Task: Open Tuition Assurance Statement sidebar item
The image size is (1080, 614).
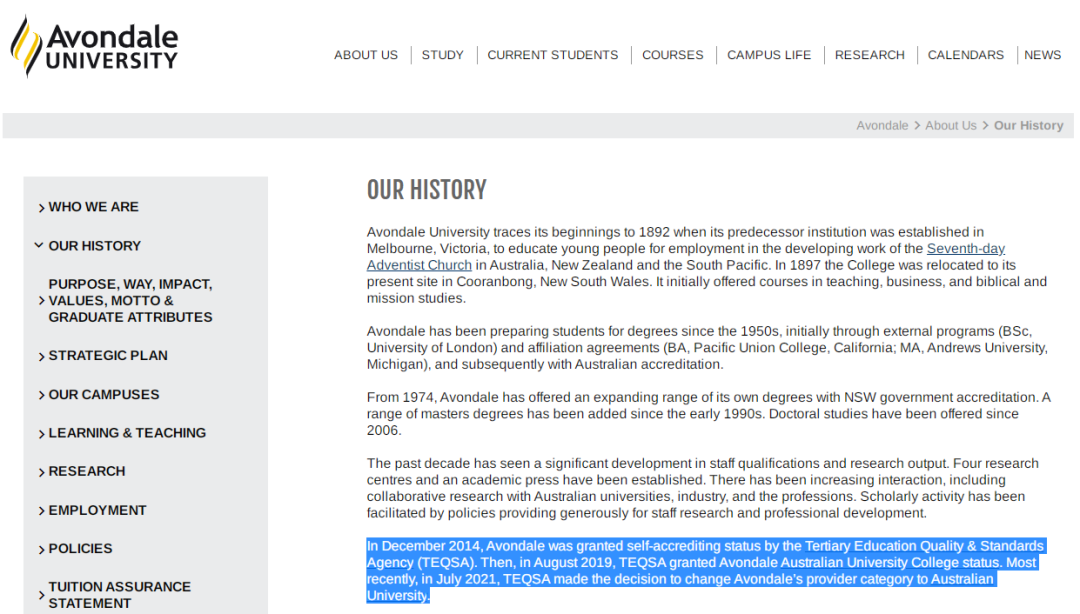Action: [x=119, y=595]
